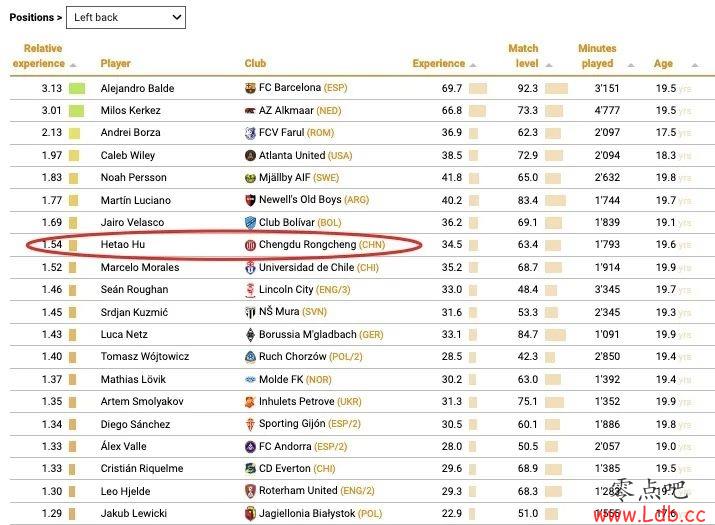This screenshot has height=525, width=715.
Task: Click the Jagiellonia Białystok club badge
Action: (x=250, y=514)
